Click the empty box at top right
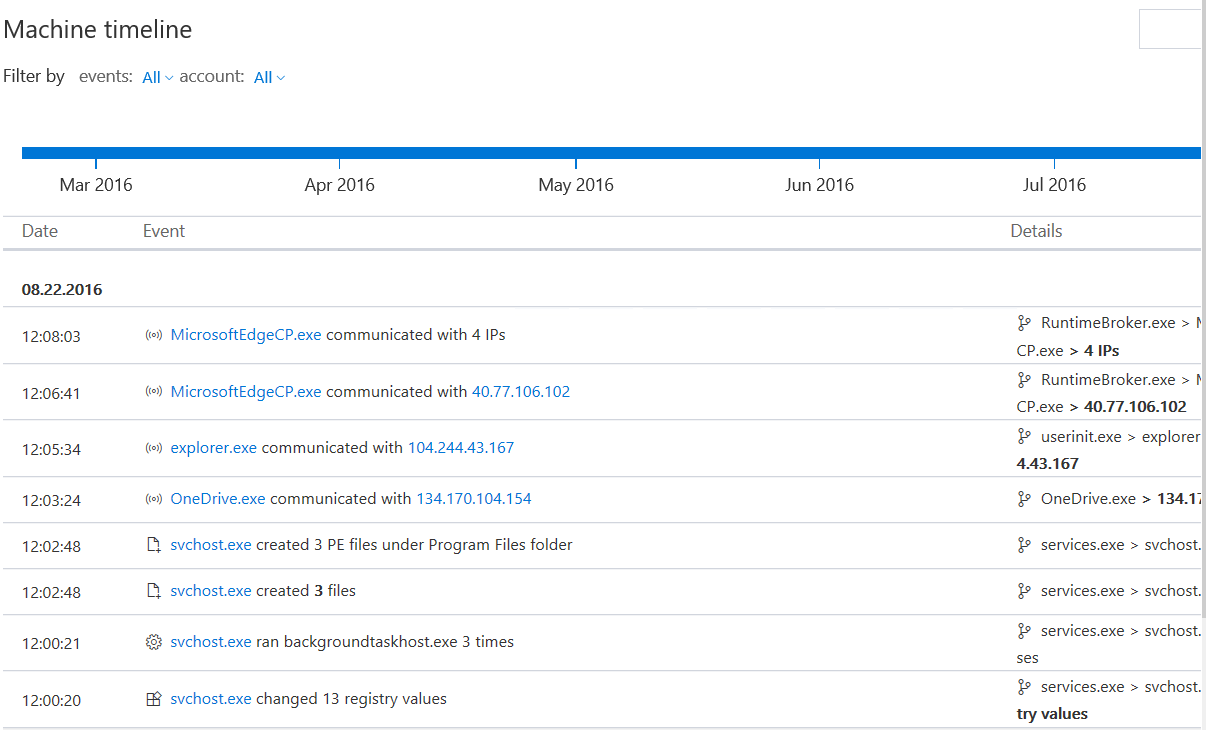 (1171, 29)
